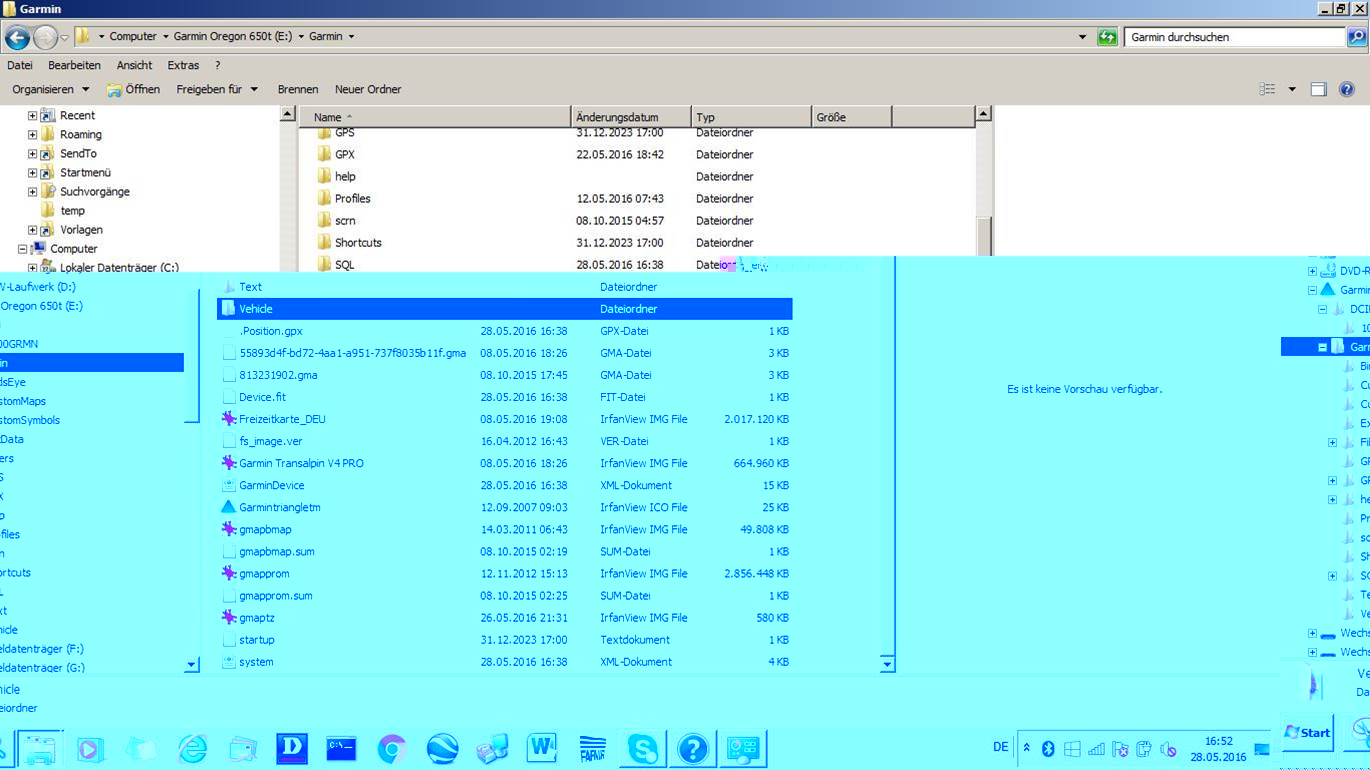This screenshot has height=770, width=1370.
Task: Click the back navigation arrow button
Action: click(x=17, y=37)
